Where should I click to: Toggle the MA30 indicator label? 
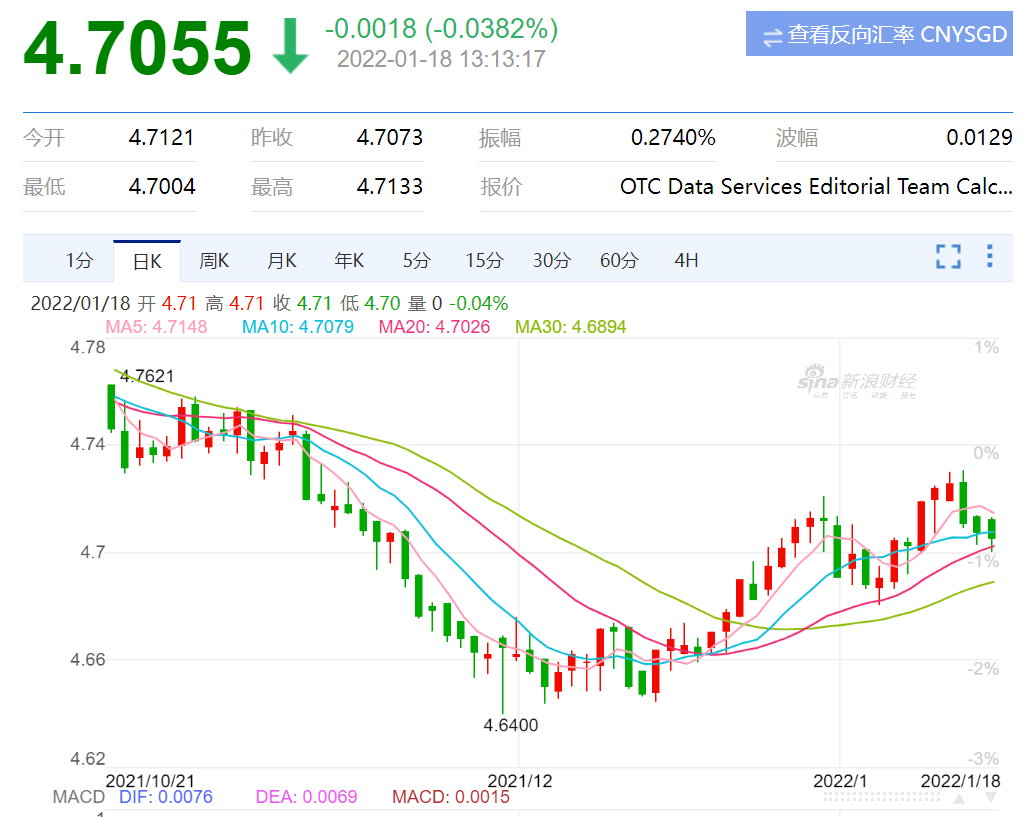tap(567, 326)
